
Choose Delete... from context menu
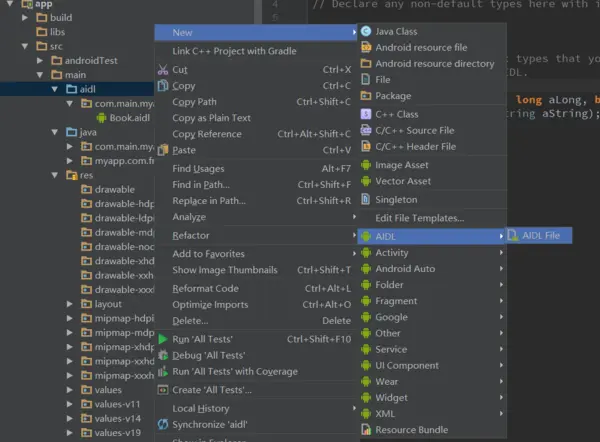(x=256, y=321)
